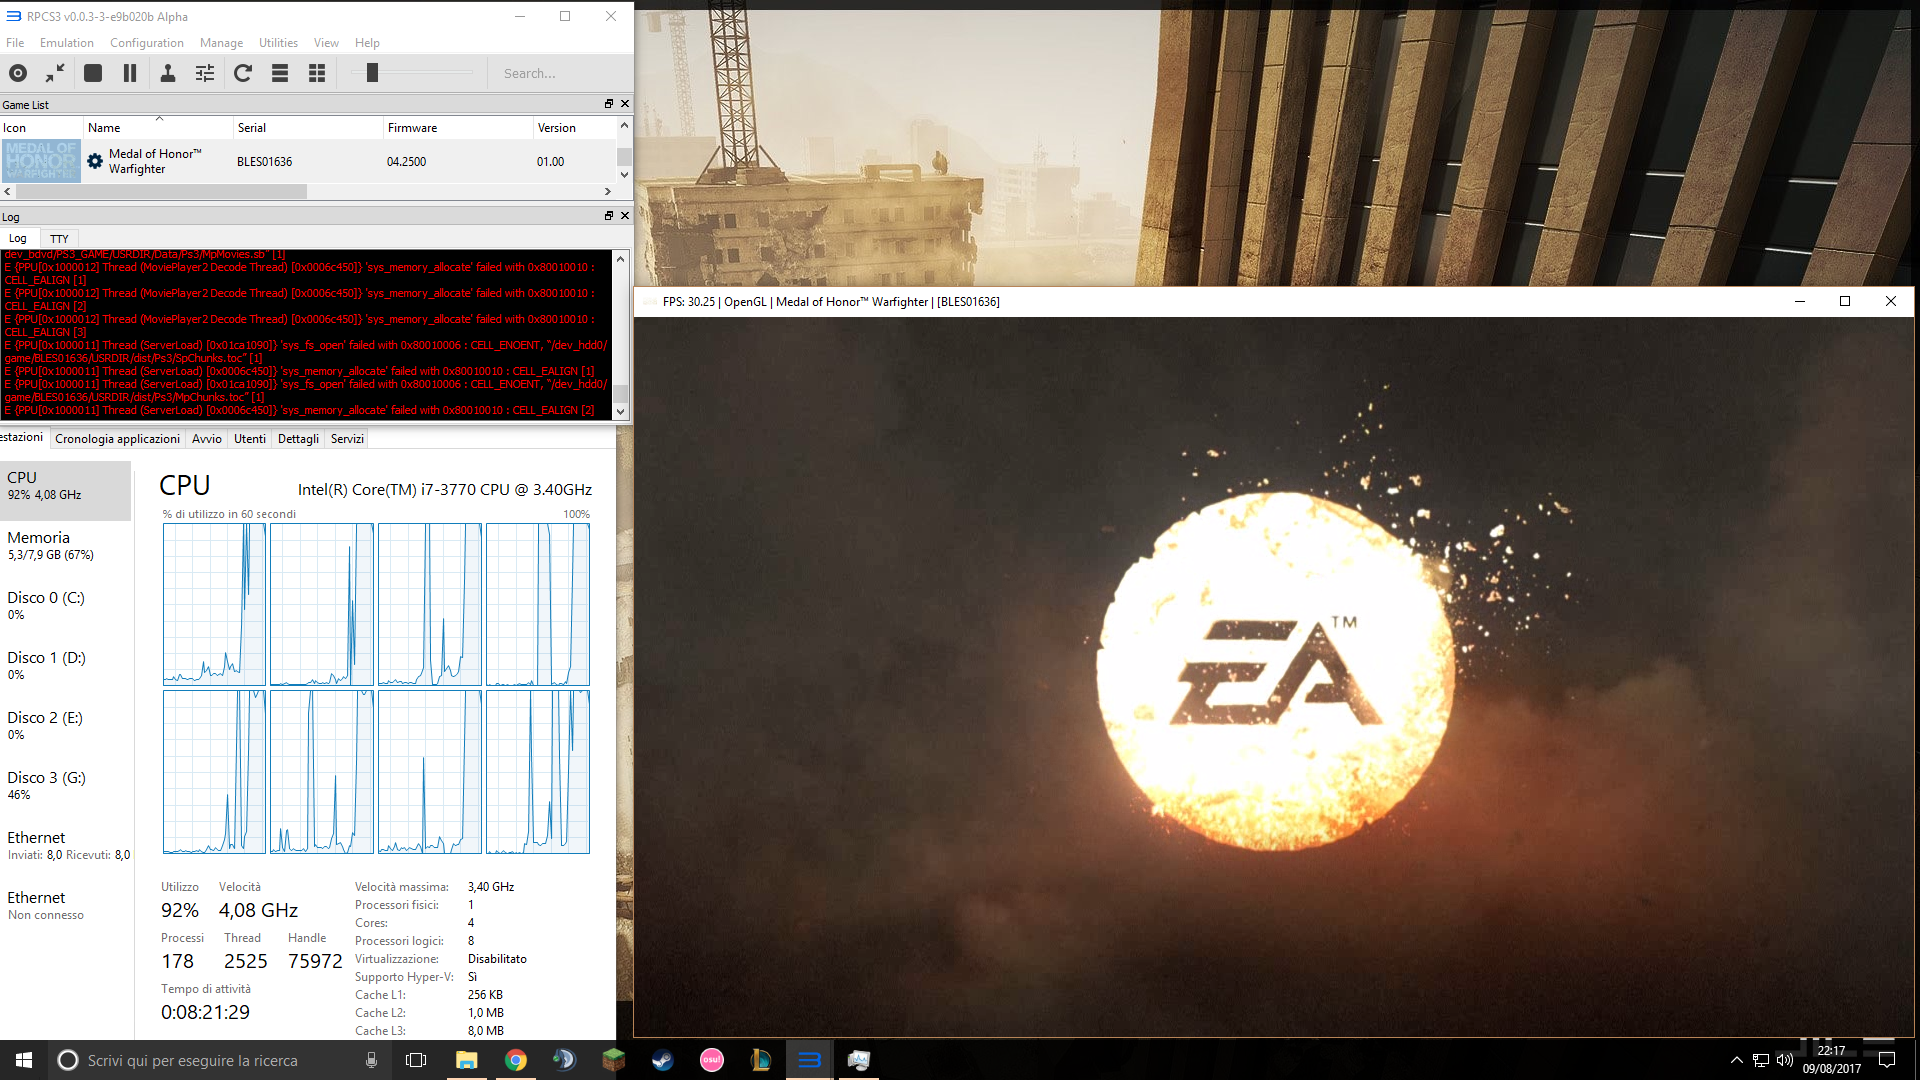Switch game list to grid view mode
1920x1080 pixels.
click(x=317, y=73)
